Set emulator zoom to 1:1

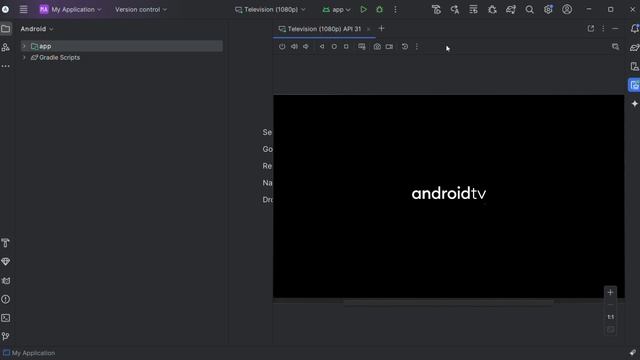click(x=610, y=317)
